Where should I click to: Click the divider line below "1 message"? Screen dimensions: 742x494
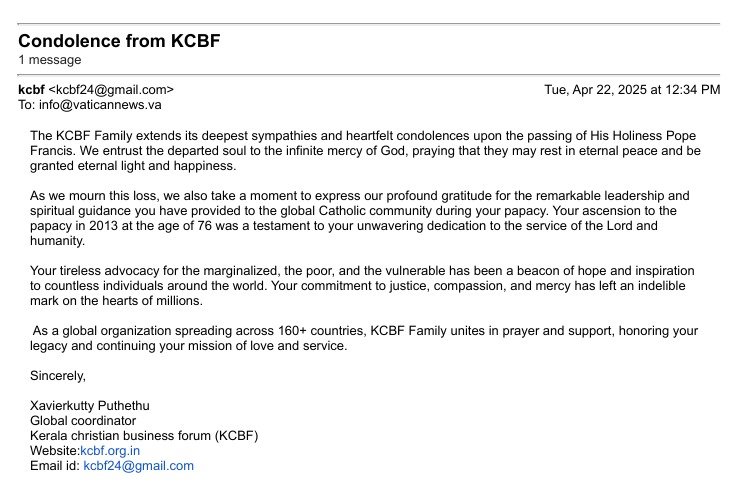click(368, 74)
